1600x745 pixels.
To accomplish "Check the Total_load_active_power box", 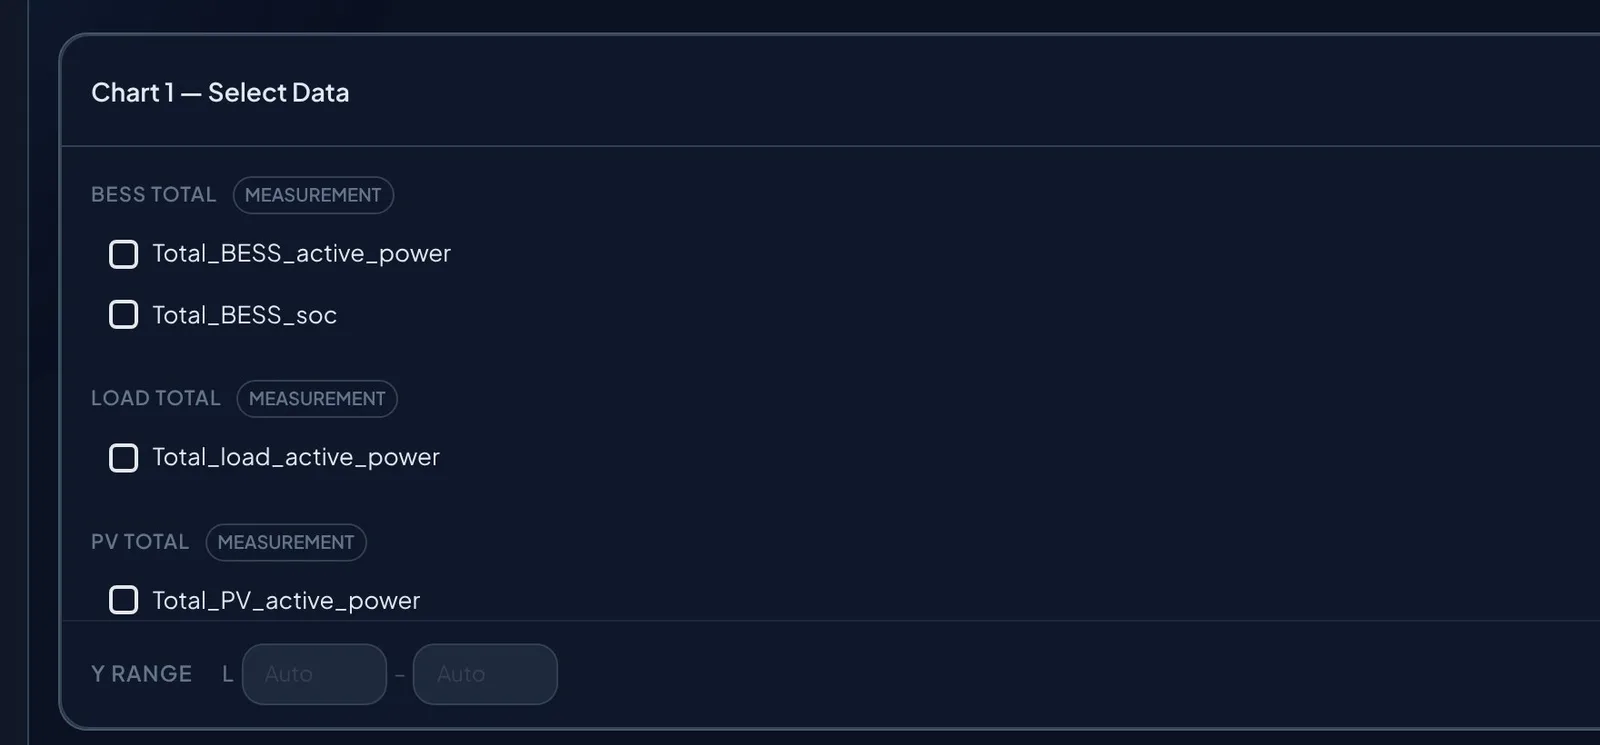I will 123,458.
